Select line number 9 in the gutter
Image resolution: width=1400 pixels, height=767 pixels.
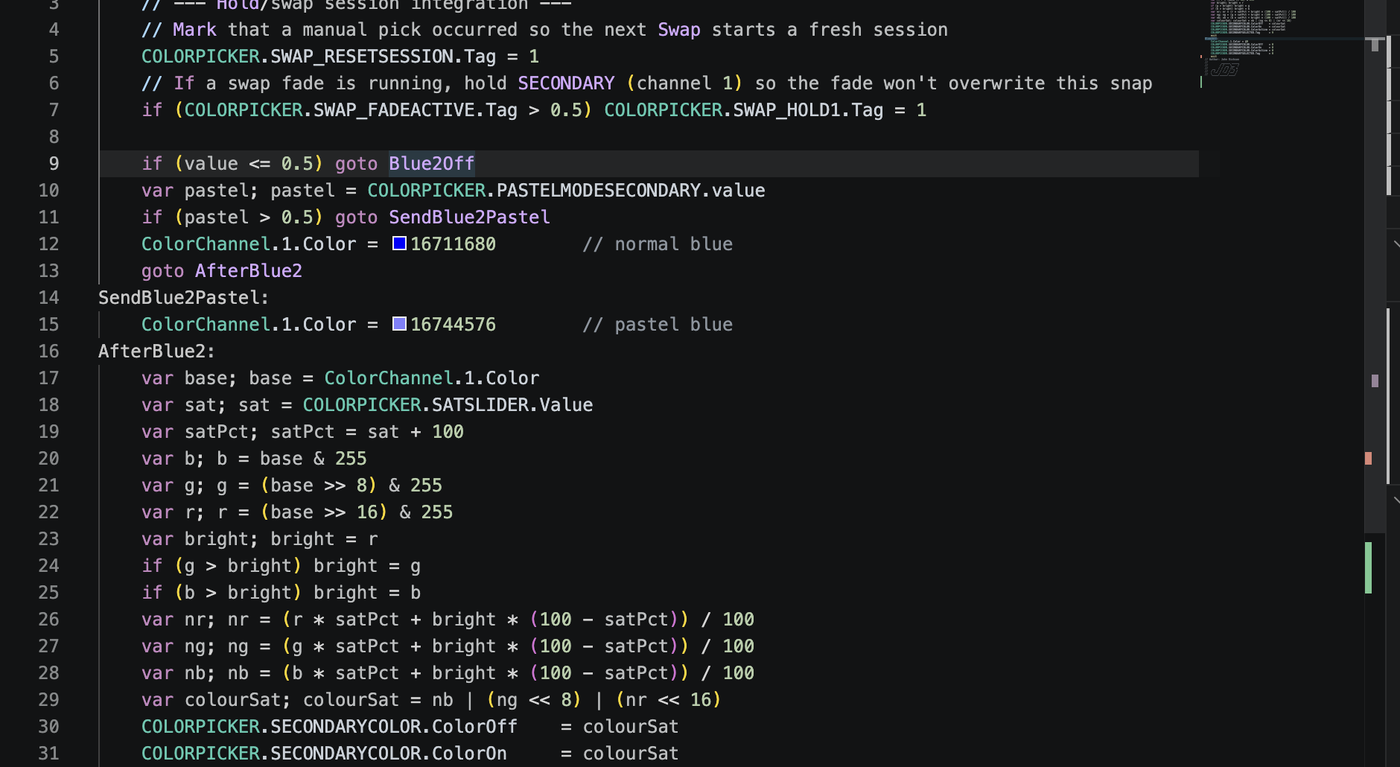click(x=54, y=164)
